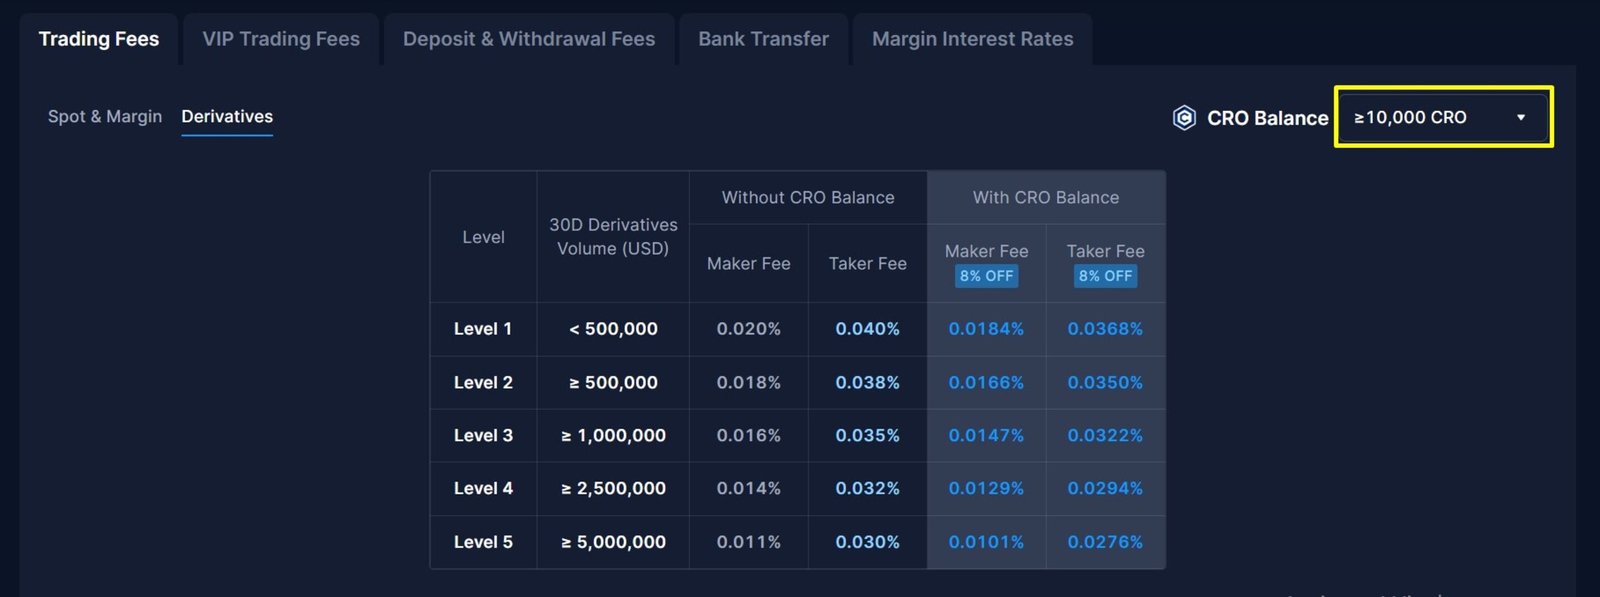Switch to Spot & Margin sub-tab
1600x597 pixels.
click(x=105, y=116)
